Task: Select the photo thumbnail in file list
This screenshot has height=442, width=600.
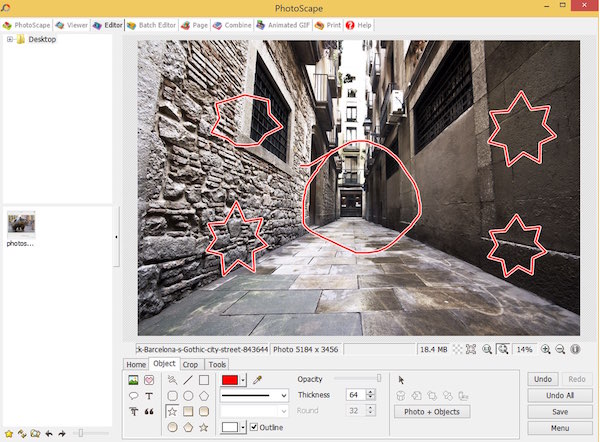Action: coord(21,223)
